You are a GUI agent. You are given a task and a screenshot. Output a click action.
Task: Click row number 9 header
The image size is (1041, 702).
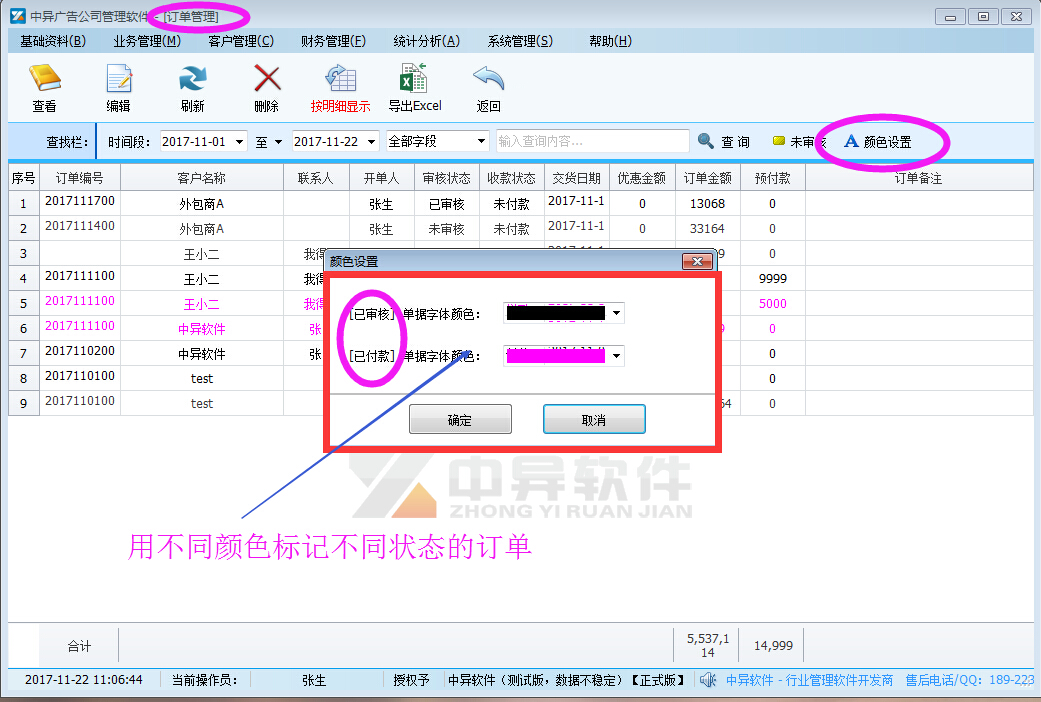tap(24, 404)
